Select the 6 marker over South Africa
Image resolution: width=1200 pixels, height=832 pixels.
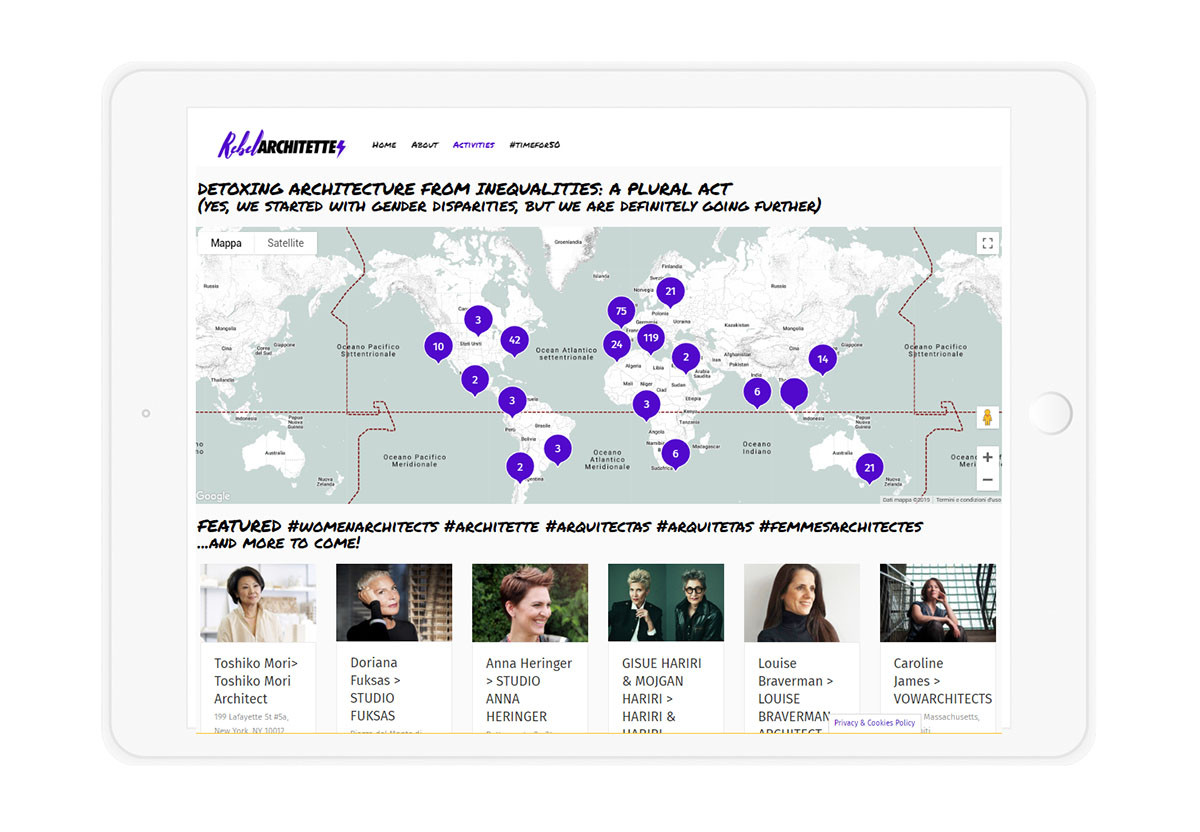[x=675, y=455]
